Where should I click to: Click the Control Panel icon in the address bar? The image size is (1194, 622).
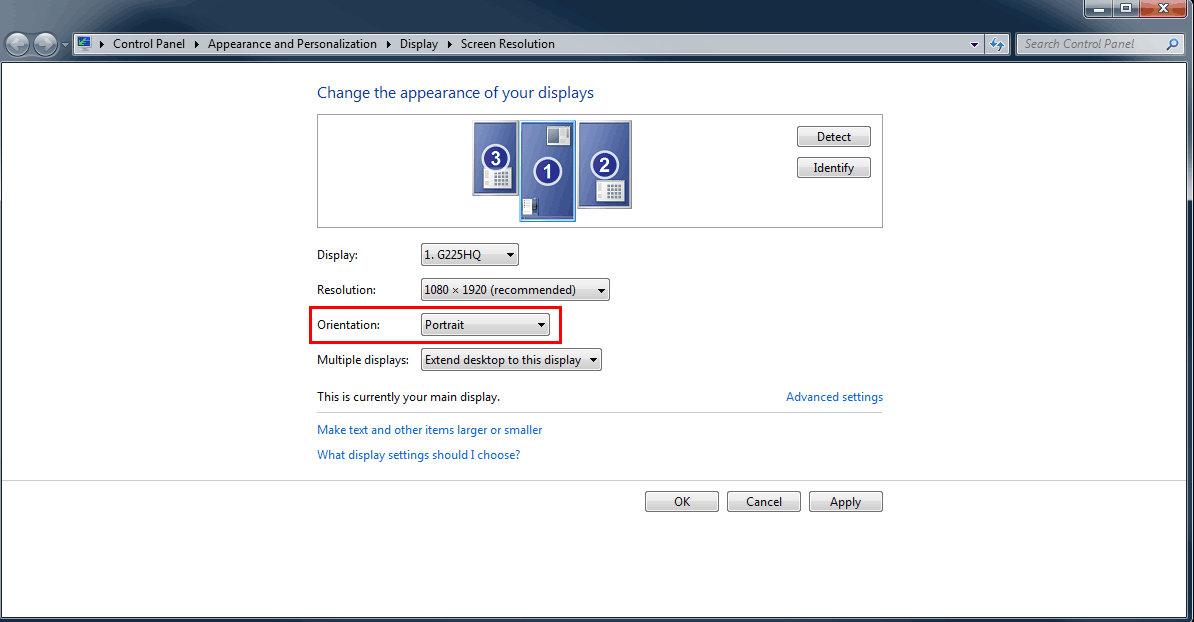[85, 44]
